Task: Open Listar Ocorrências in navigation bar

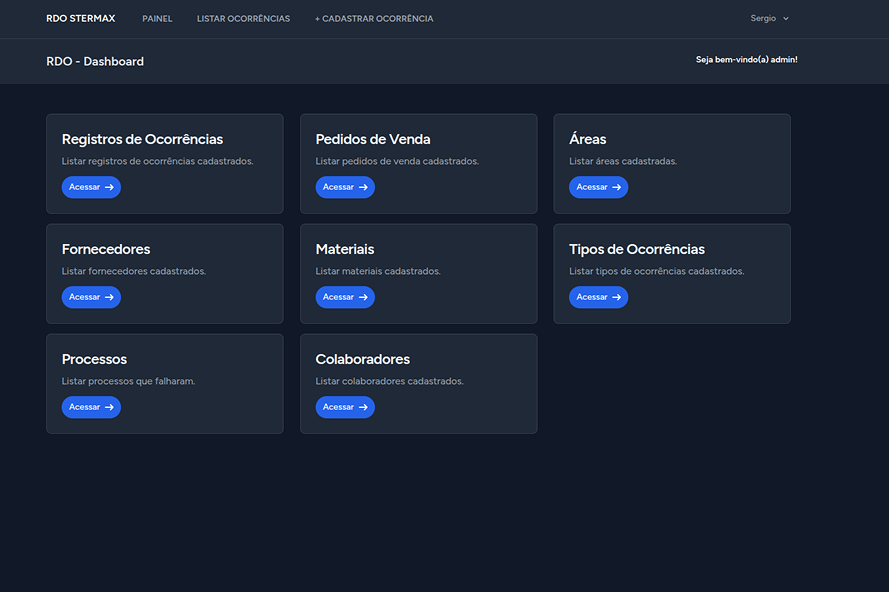Action: tap(243, 19)
